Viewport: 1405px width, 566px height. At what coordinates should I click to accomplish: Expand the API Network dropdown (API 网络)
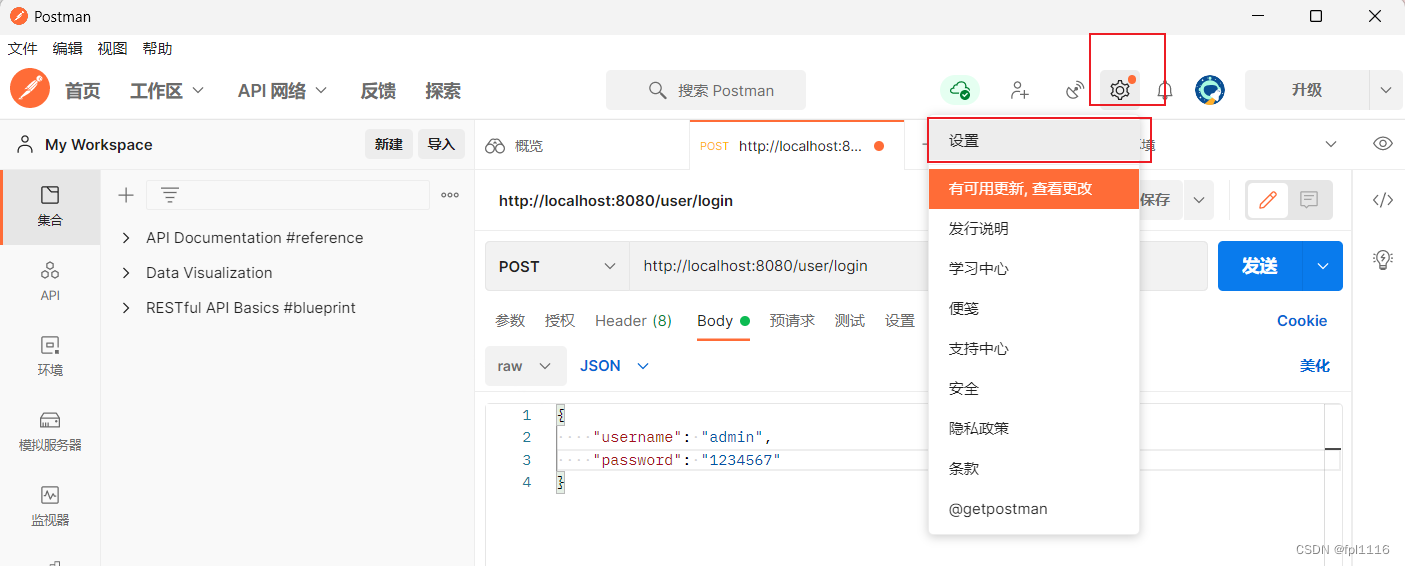click(282, 90)
